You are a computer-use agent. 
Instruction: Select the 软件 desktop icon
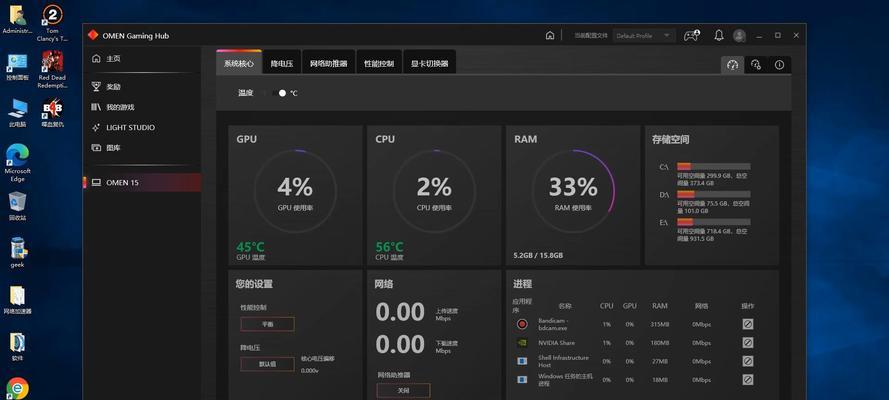click(18, 347)
